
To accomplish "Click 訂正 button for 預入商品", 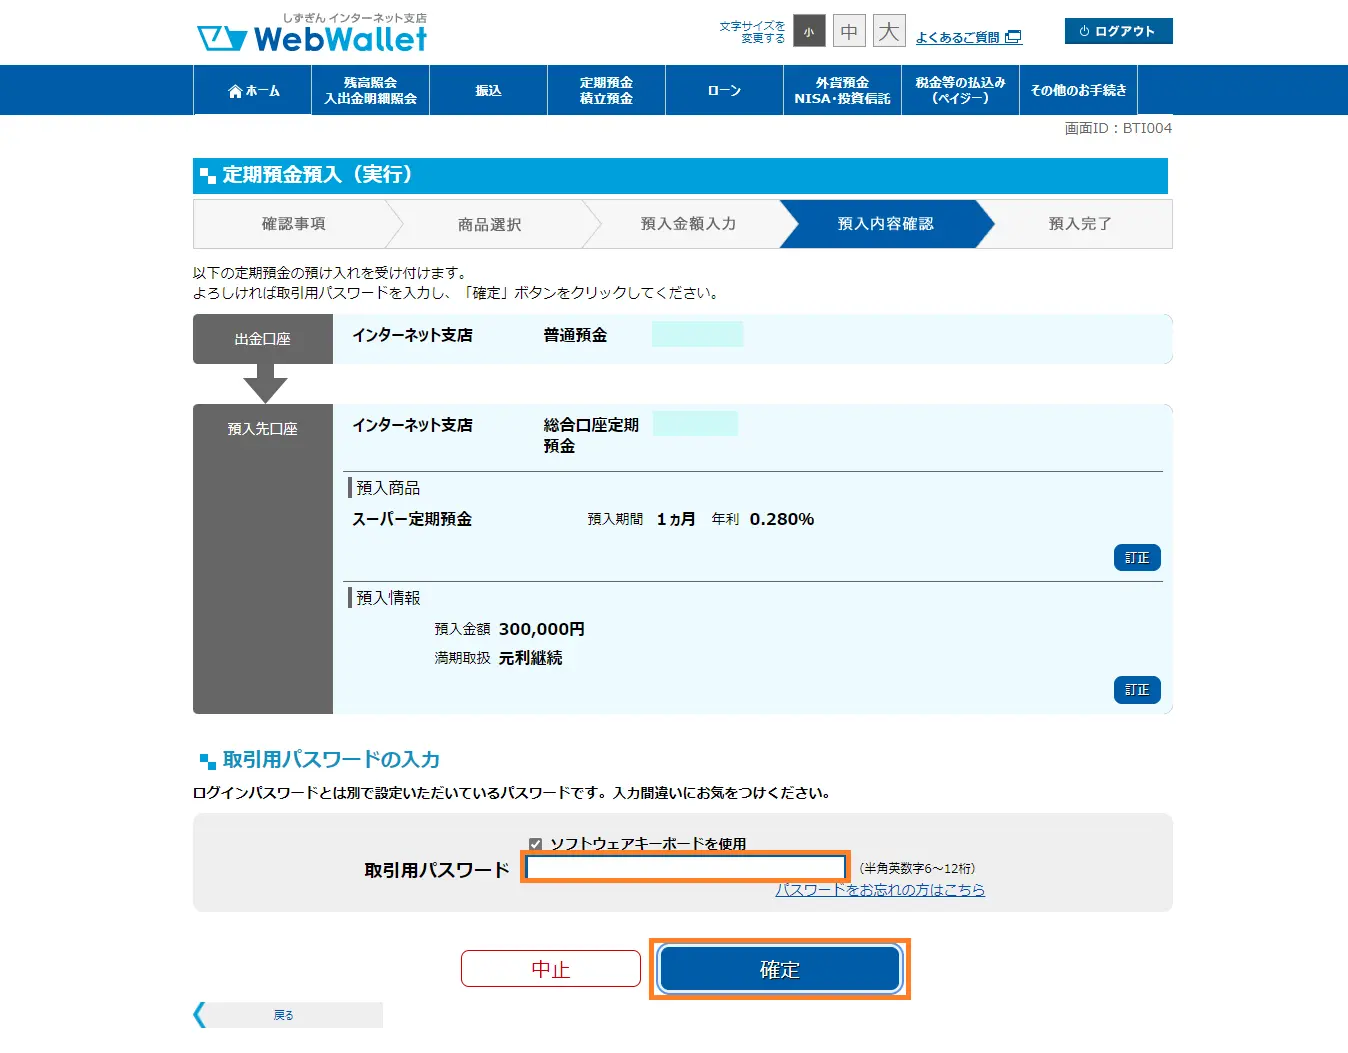I will point(1137,558).
